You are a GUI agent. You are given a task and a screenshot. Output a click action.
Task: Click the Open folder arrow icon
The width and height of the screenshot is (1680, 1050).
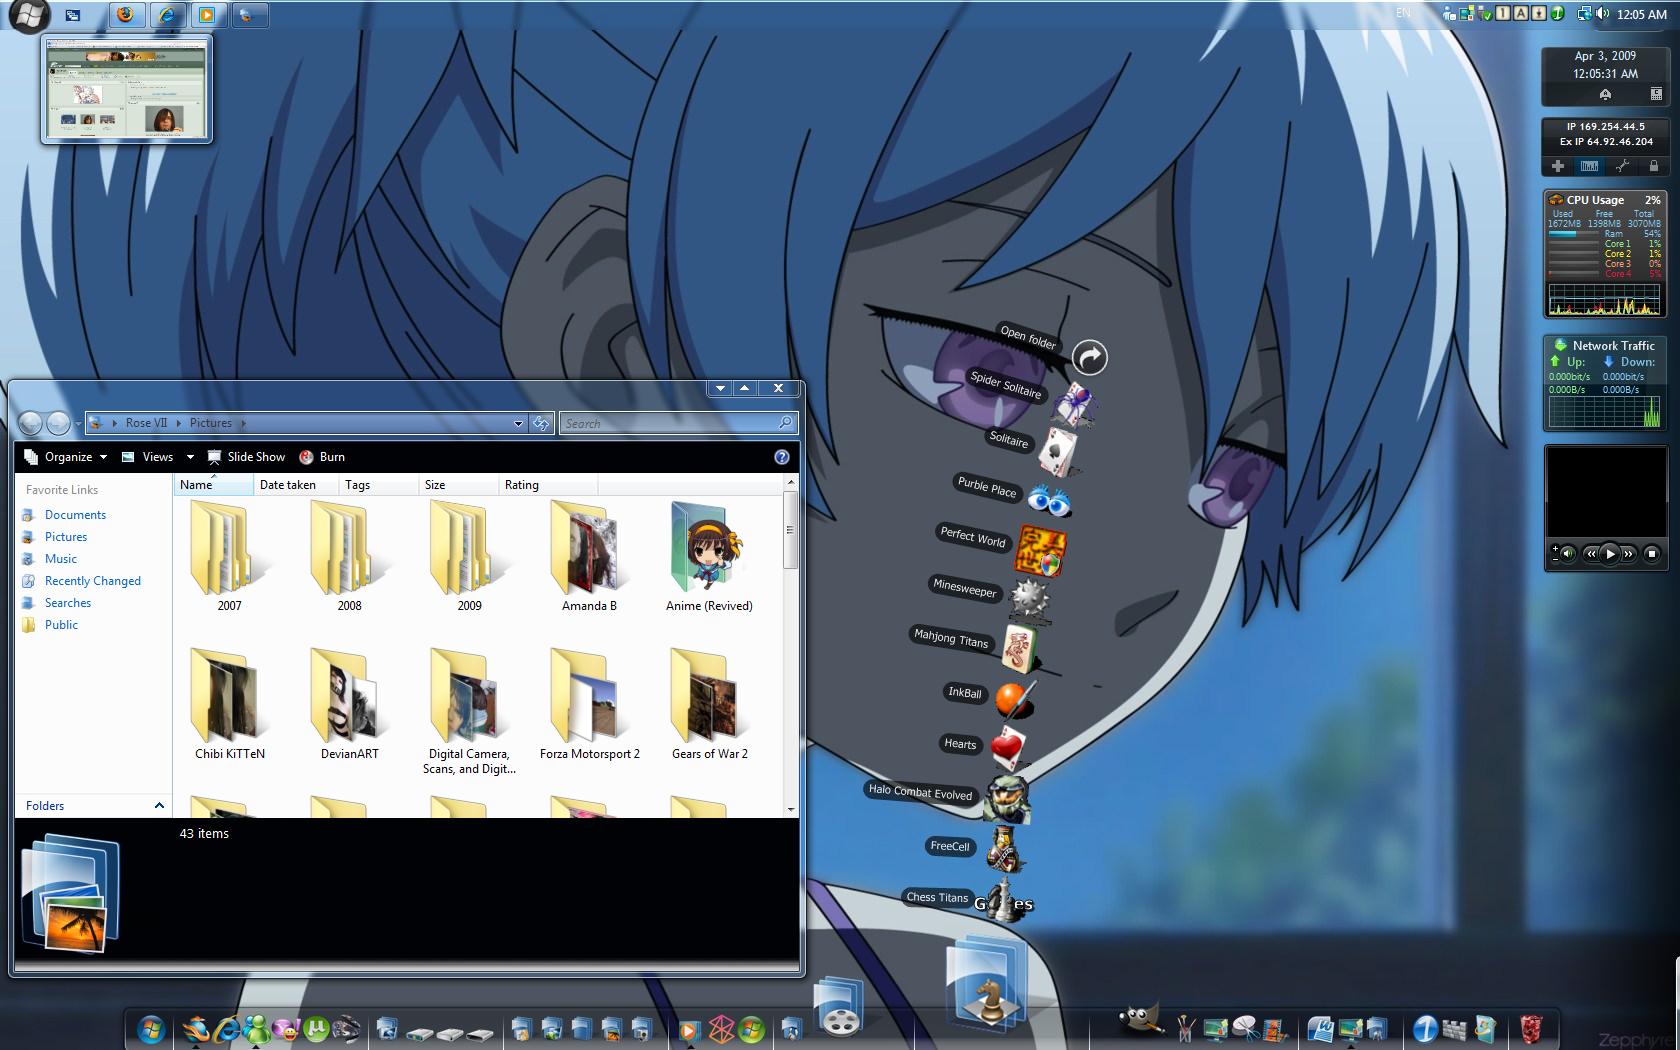tap(1089, 357)
